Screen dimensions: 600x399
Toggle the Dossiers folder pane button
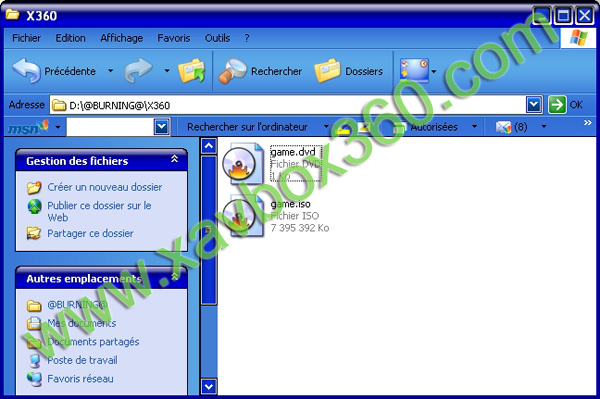coord(349,71)
